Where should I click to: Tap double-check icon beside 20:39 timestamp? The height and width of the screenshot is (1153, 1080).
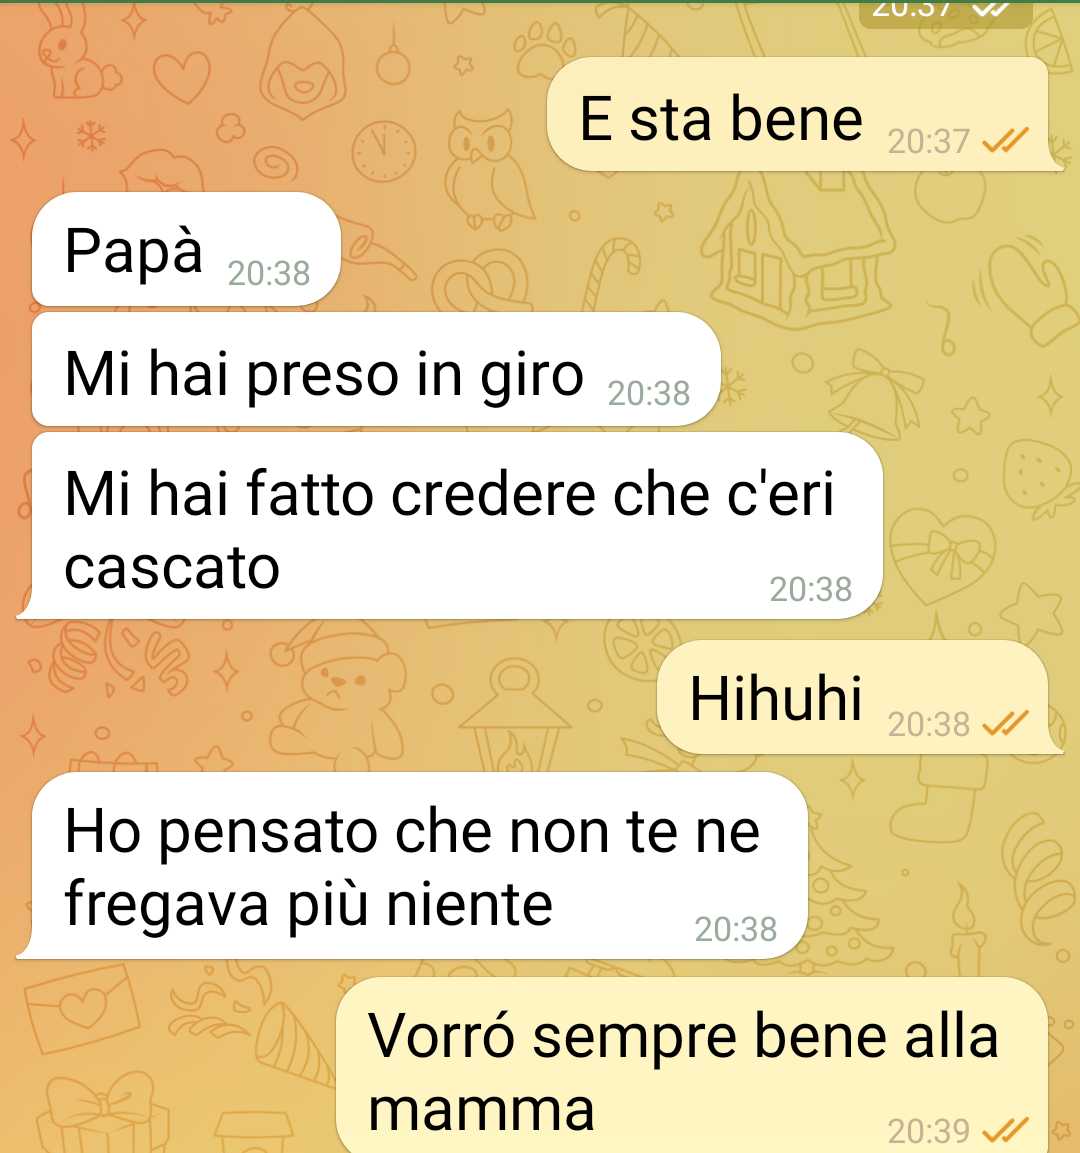pyautogui.click(x=1005, y=1130)
